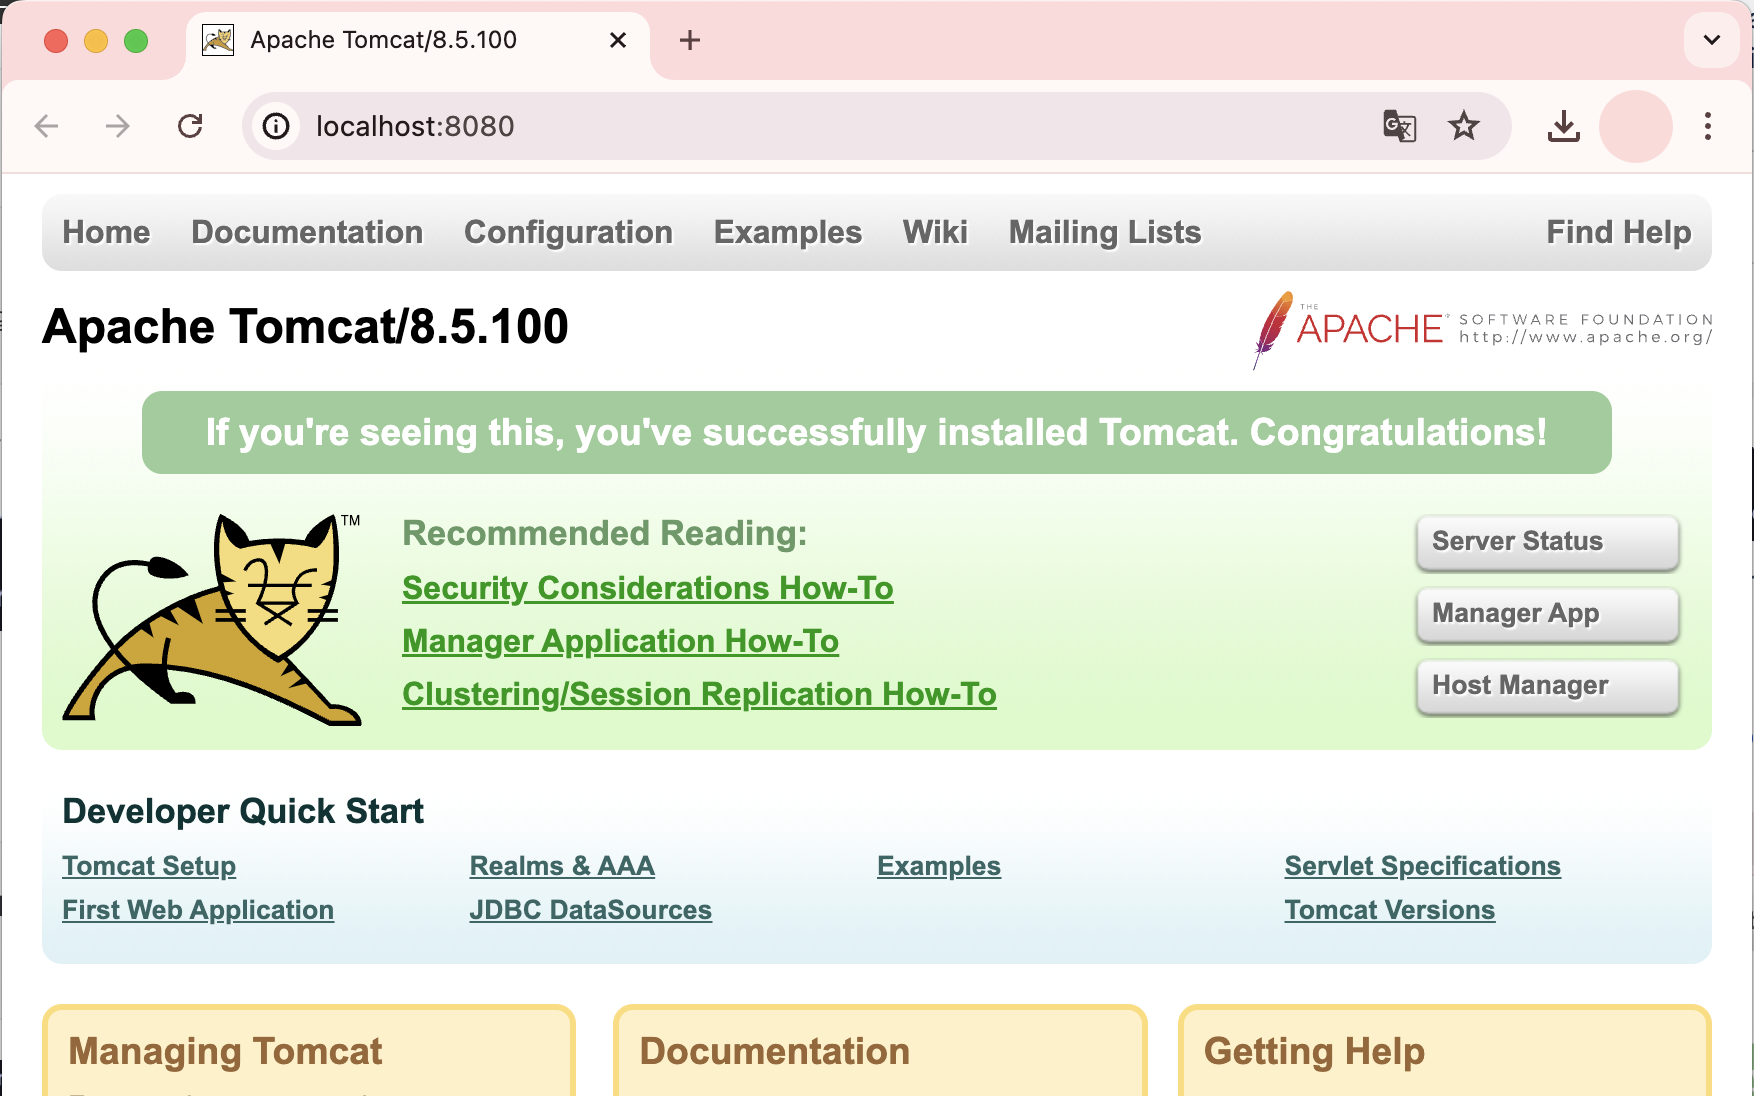Close the Apache Tomcat/8.5.100 tab
The height and width of the screenshot is (1096, 1754).
(618, 40)
